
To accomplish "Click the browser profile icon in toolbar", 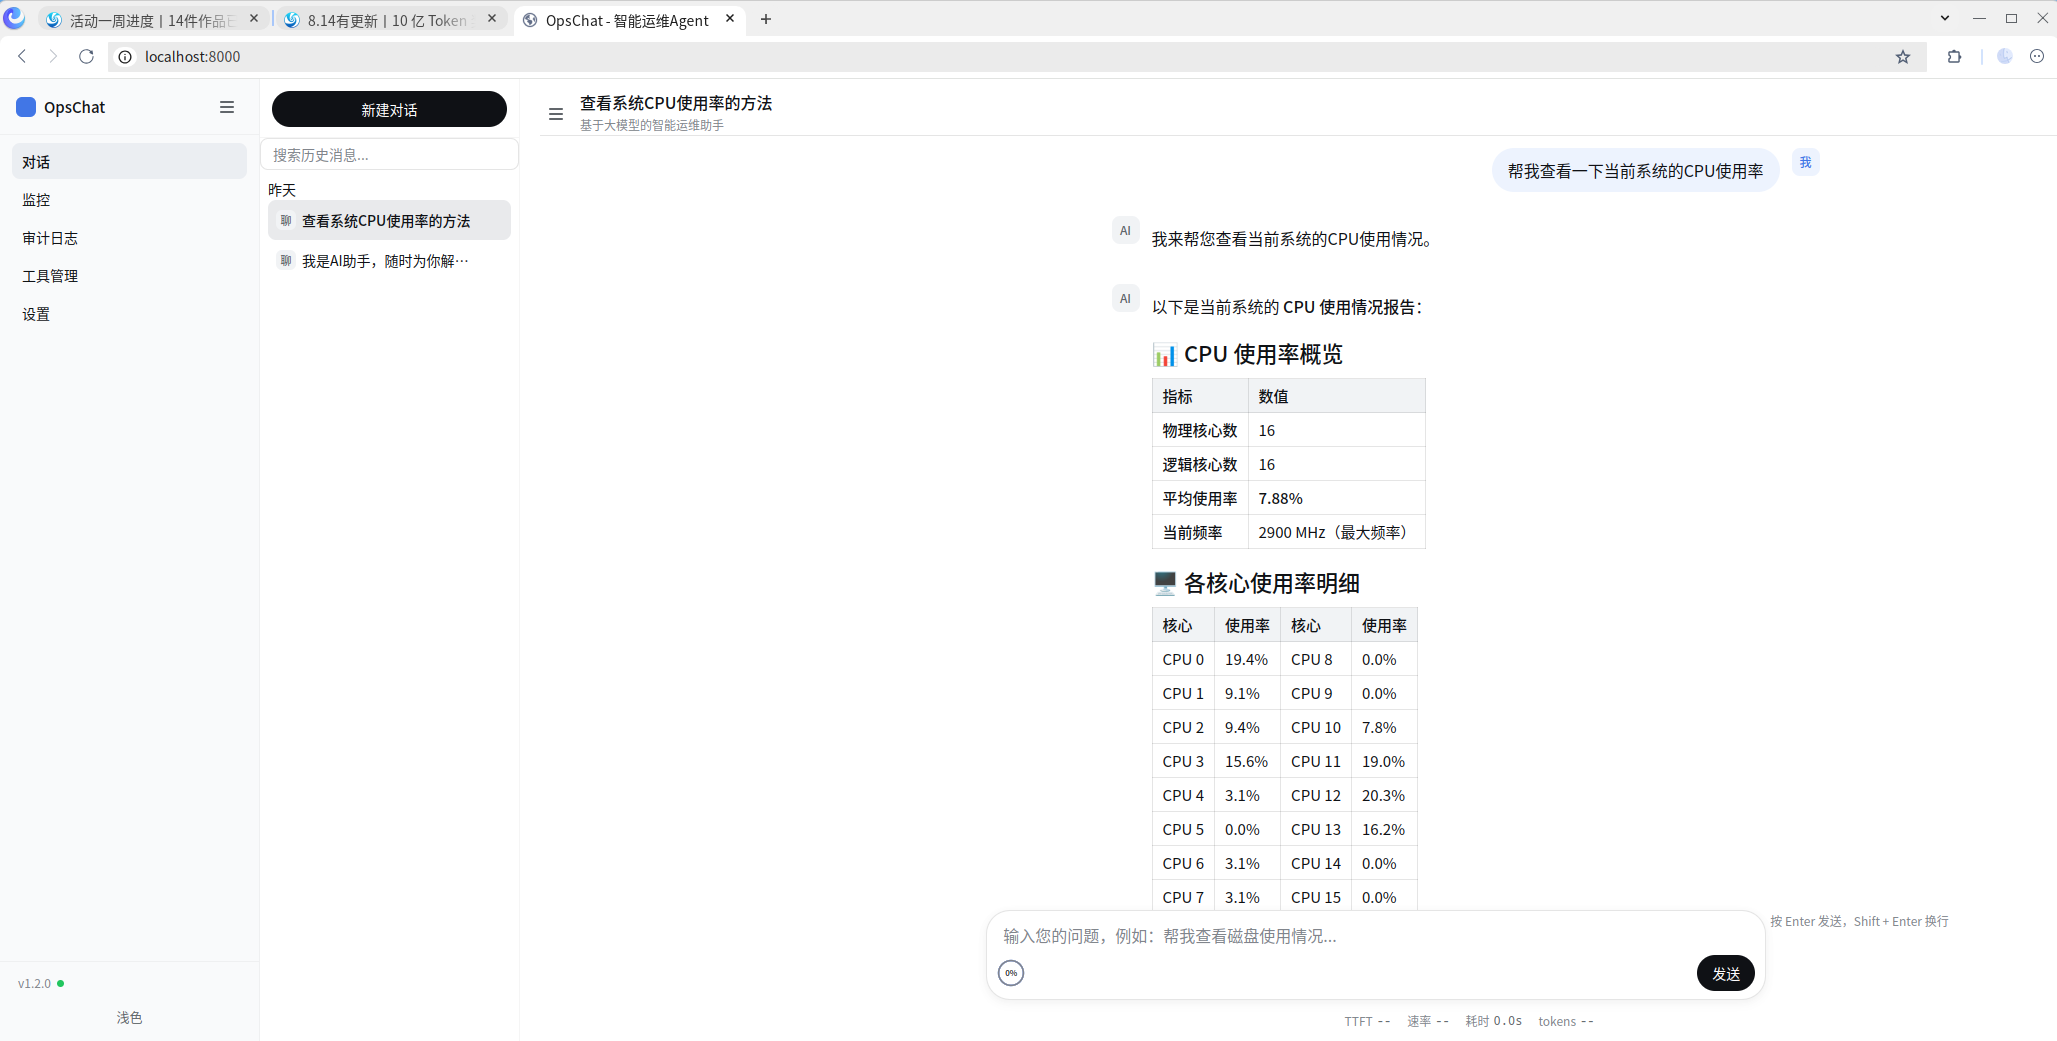I will (x=2004, y=57).
